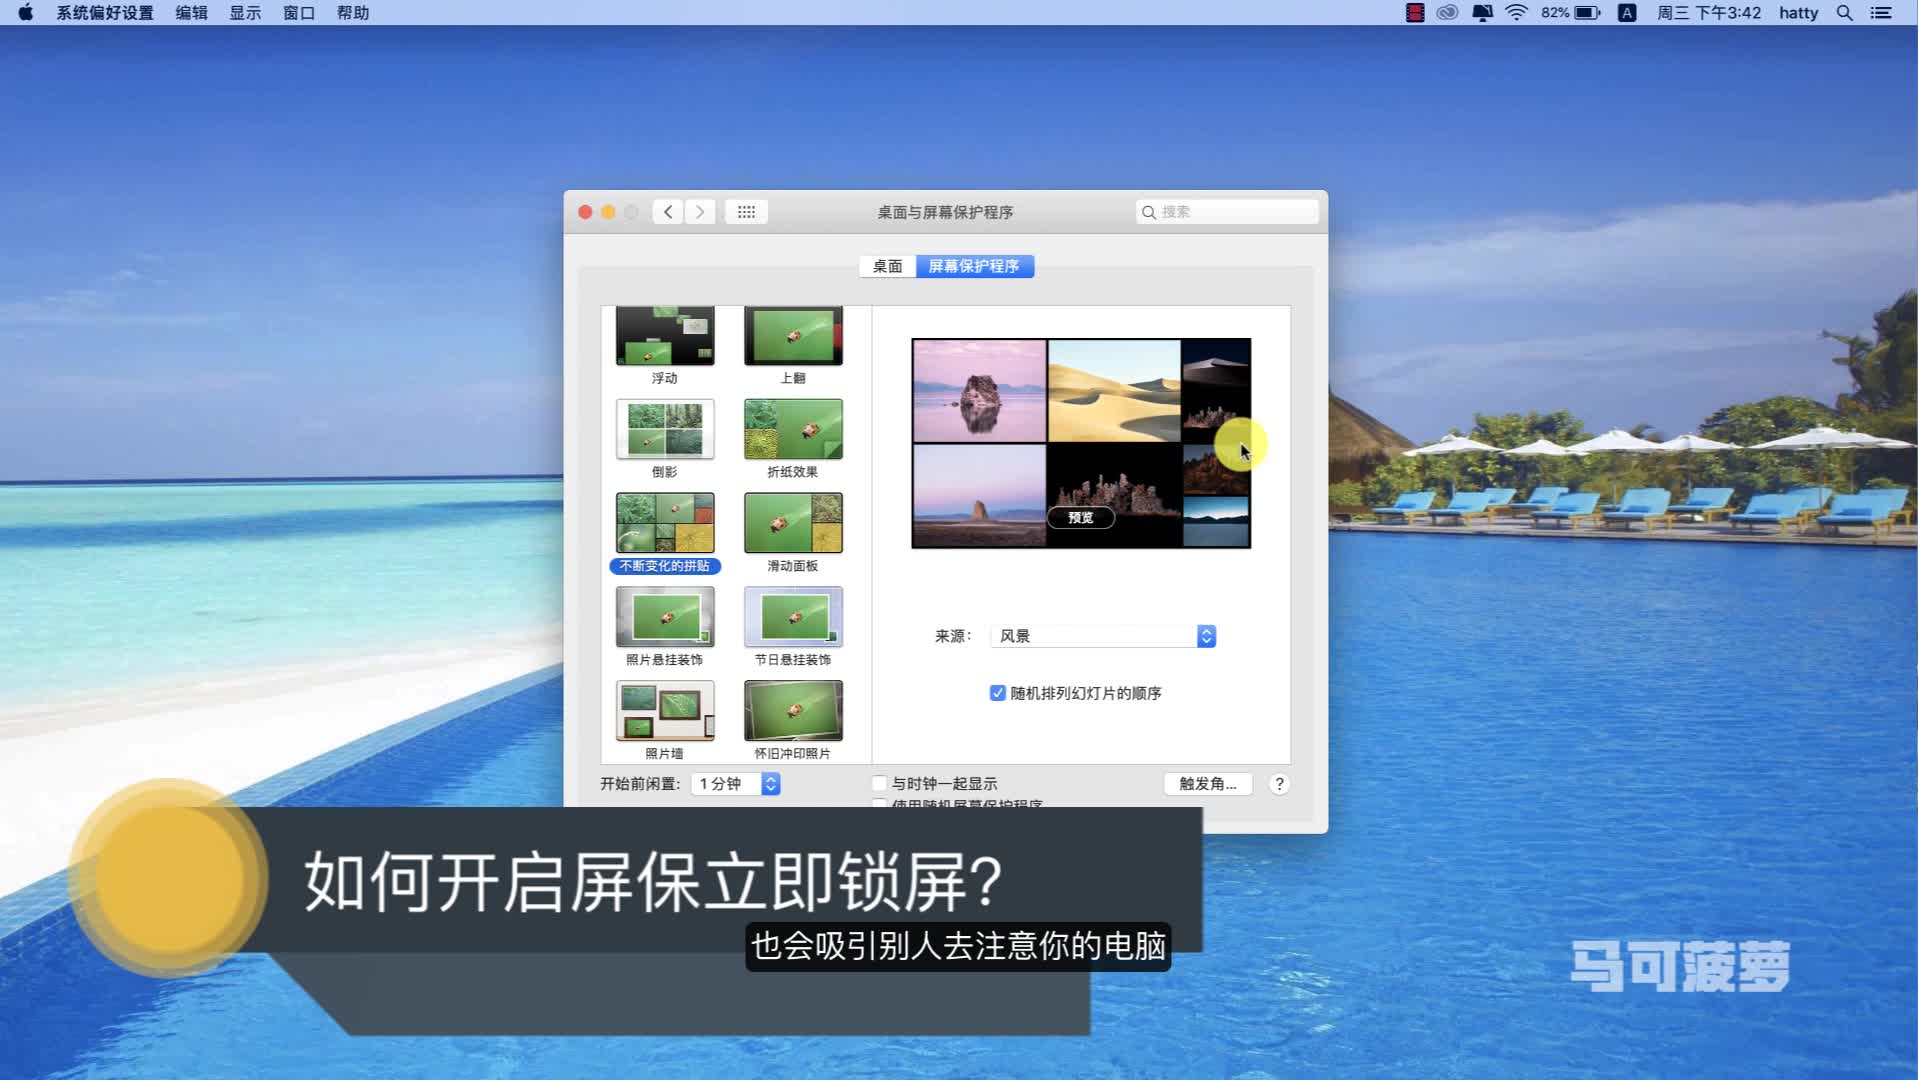The width and height of the screenshot is (1918, 1080).
Task: Uncheck 随机排列幻灯片的顺序
Action: point(996,692)
